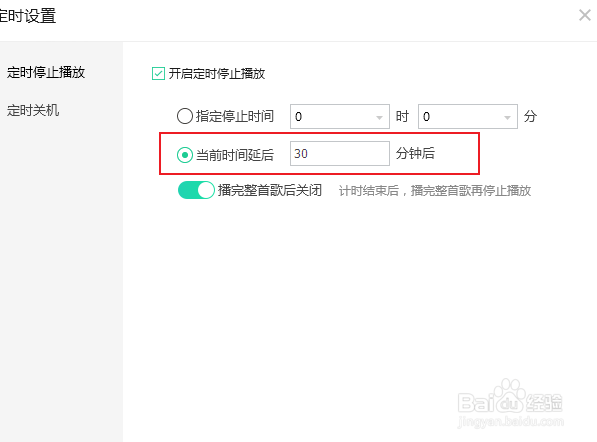Open the minute dropdown before 分
This screenshot has height=442, width=597.
[x=468, y=116]
